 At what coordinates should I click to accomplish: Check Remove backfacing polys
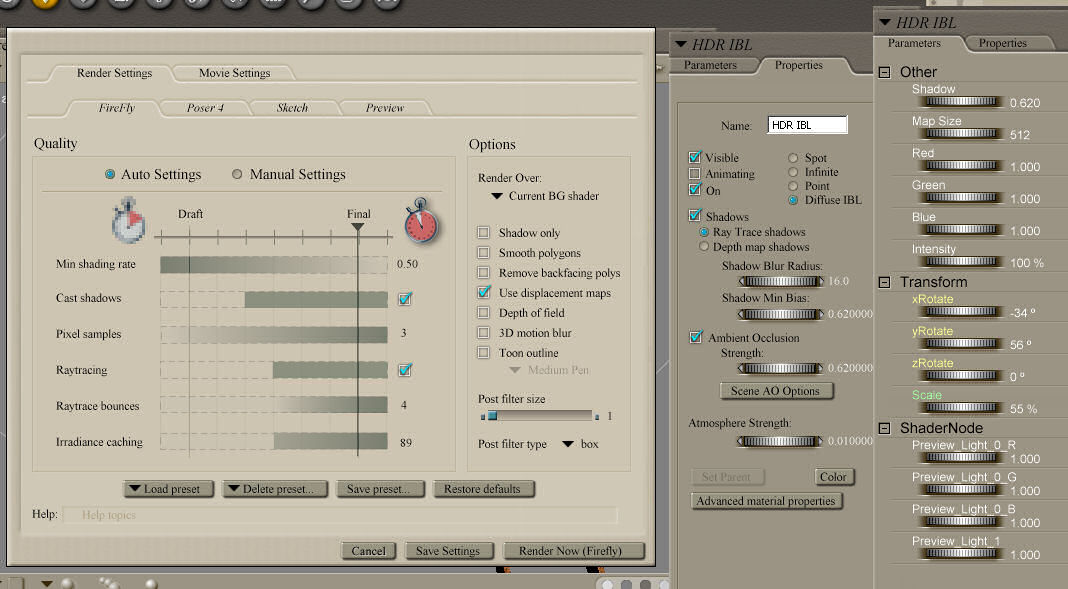point(484,272)
